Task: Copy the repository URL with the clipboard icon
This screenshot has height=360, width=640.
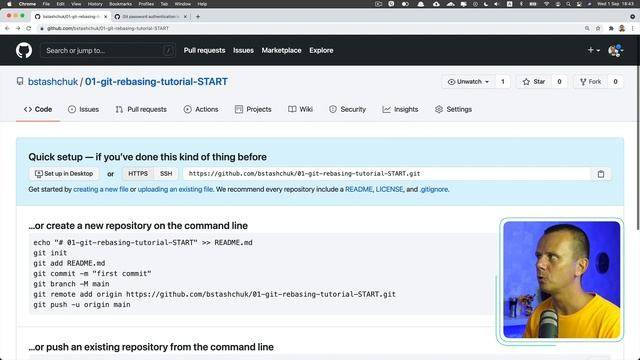Action: tap(601, 174)
